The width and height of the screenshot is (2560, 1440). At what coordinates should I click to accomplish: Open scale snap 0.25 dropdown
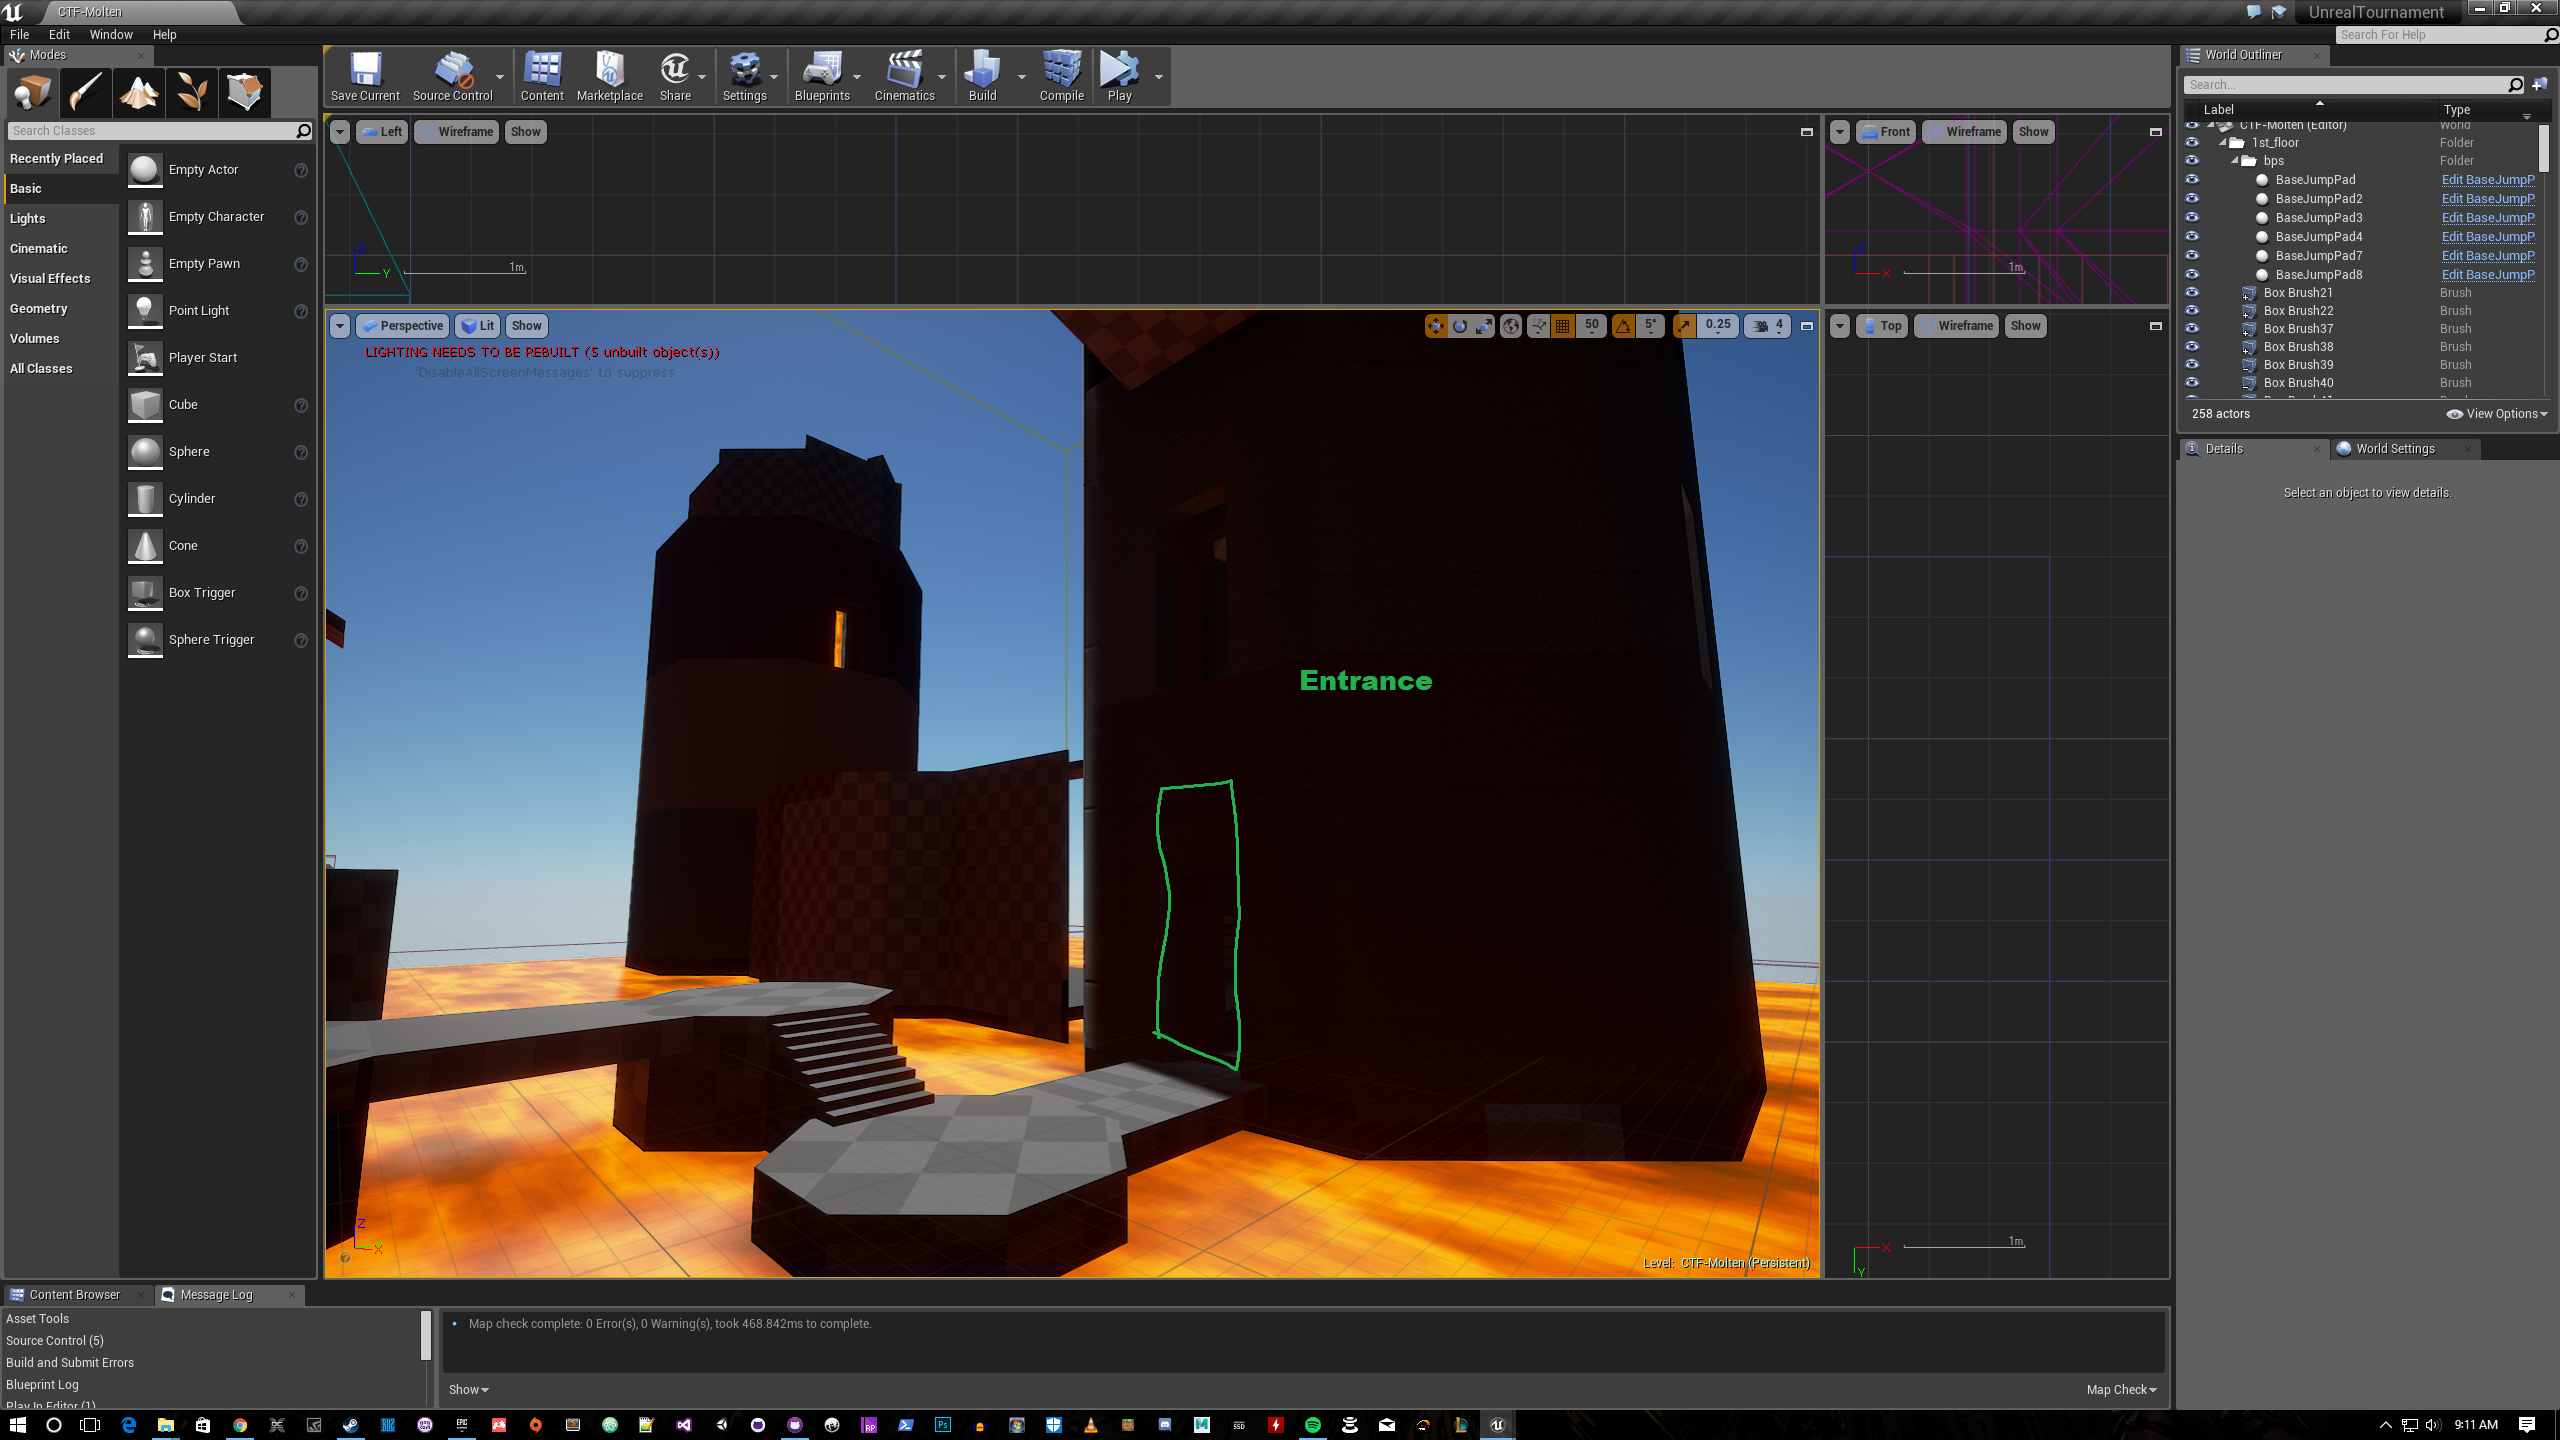pos(1718,326)
